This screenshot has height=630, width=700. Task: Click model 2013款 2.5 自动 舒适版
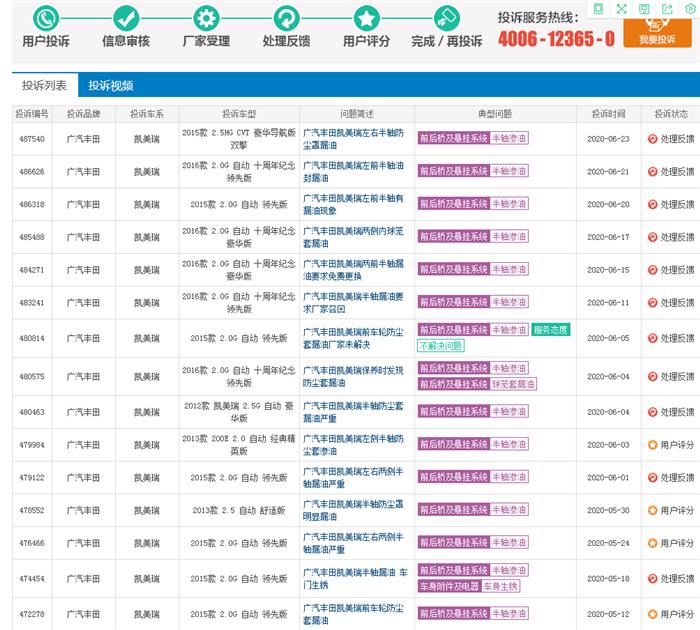pos(239,510)
